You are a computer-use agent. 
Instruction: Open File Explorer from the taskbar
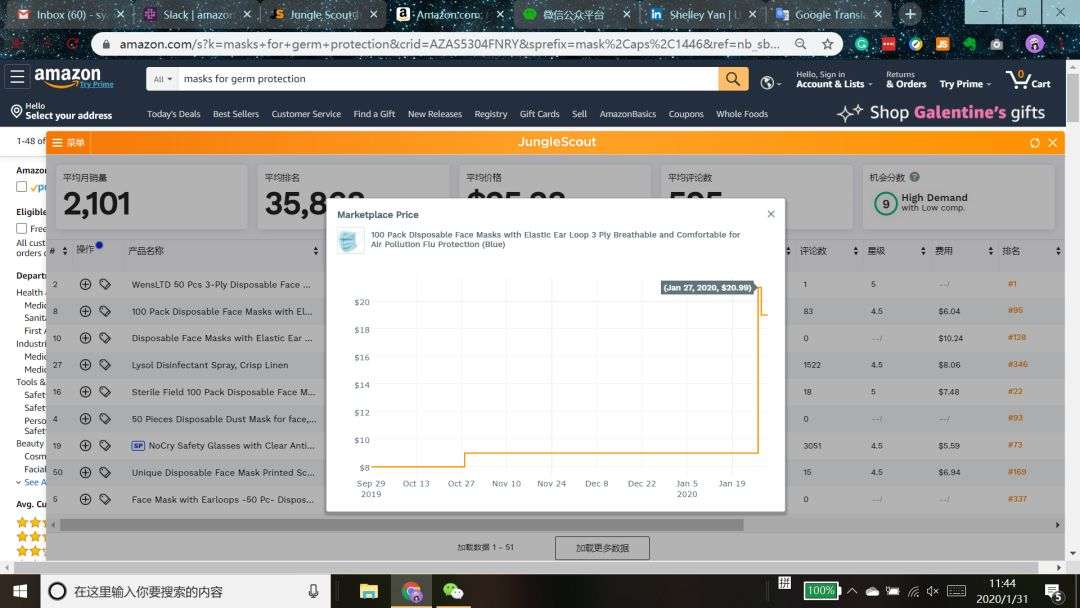point(368,591)
